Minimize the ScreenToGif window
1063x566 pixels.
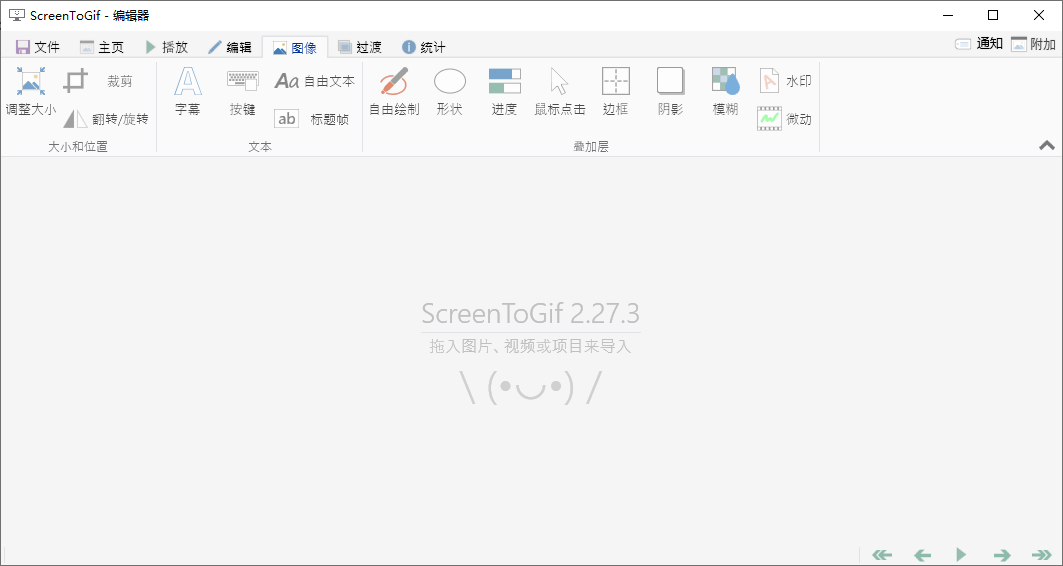[948, 15]
